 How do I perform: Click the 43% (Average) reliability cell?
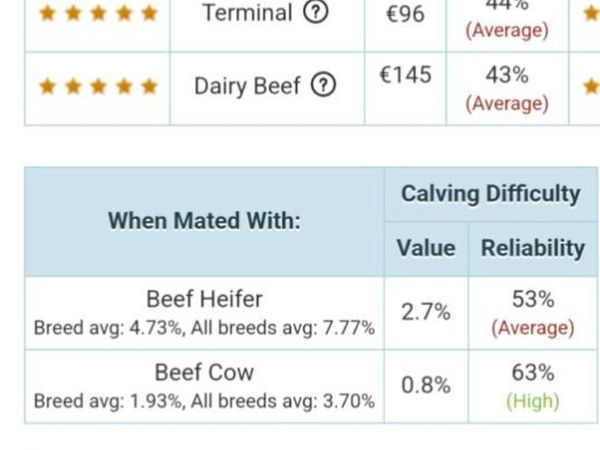coord(507,89)
